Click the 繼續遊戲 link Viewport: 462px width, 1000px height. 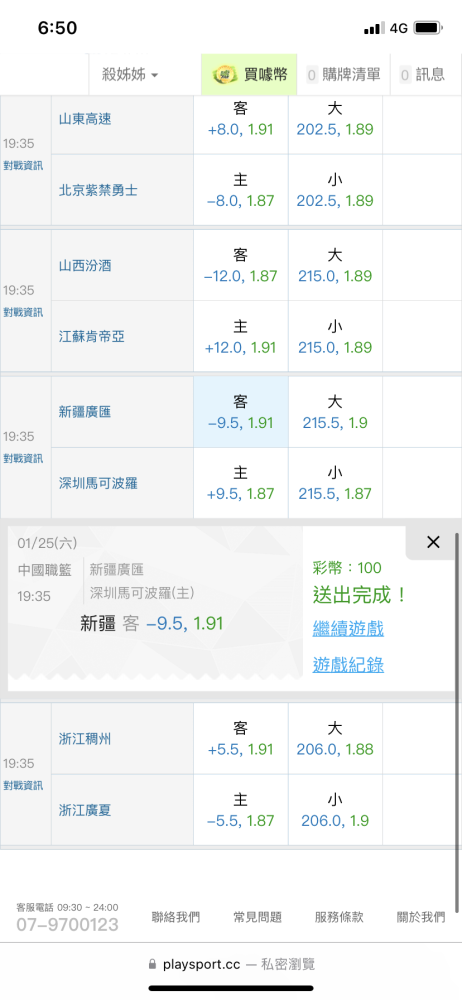[348, 629]
